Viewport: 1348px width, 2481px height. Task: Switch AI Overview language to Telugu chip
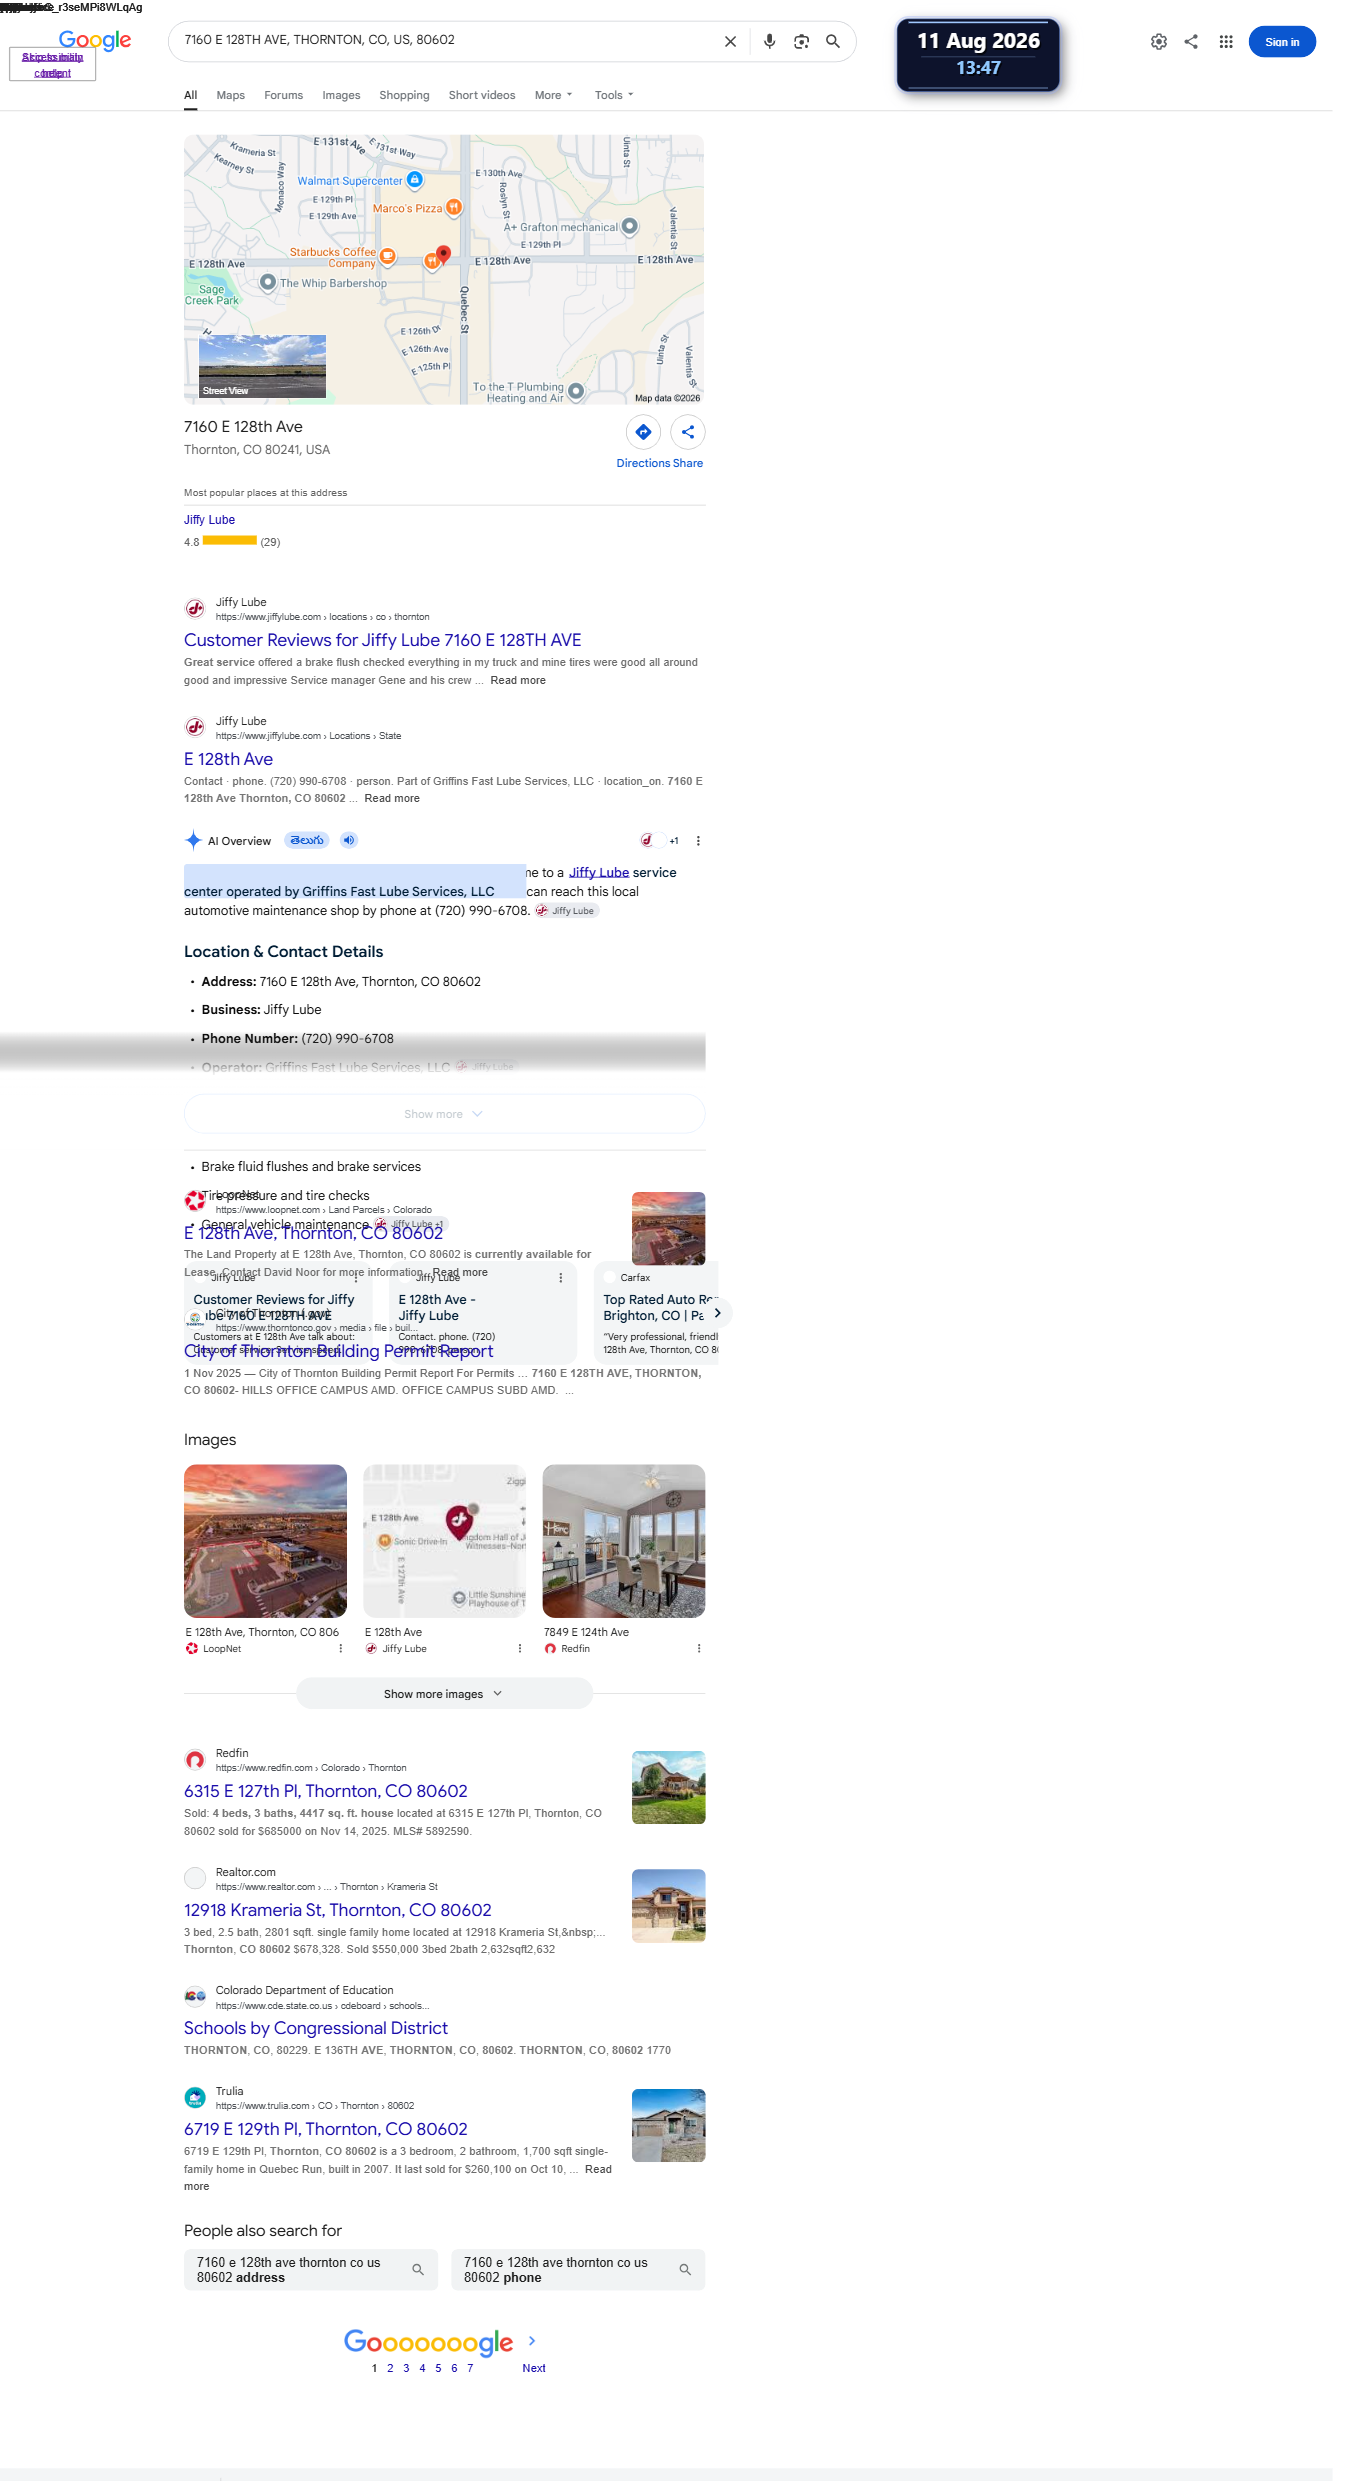(307, 840)
